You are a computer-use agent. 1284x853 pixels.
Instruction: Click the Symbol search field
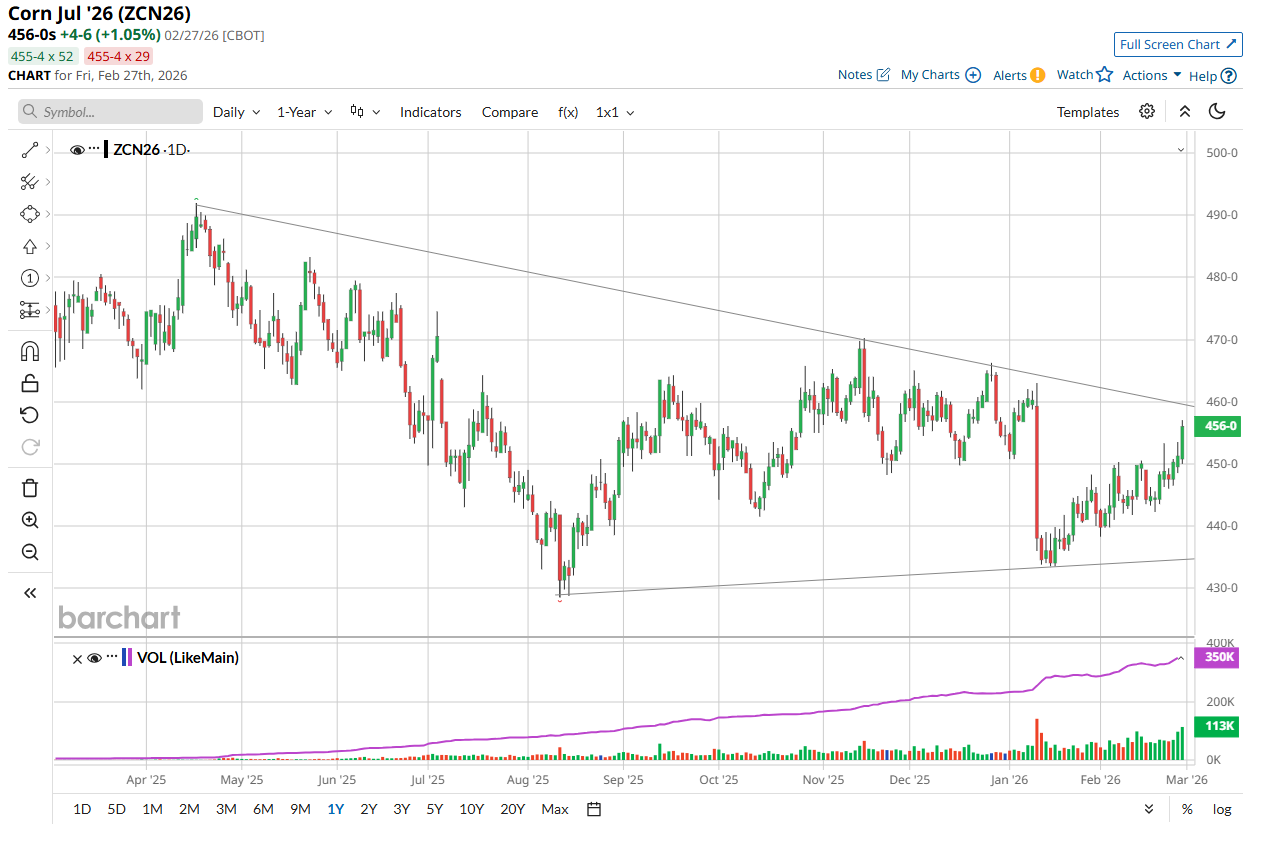(x=110, y=112)
